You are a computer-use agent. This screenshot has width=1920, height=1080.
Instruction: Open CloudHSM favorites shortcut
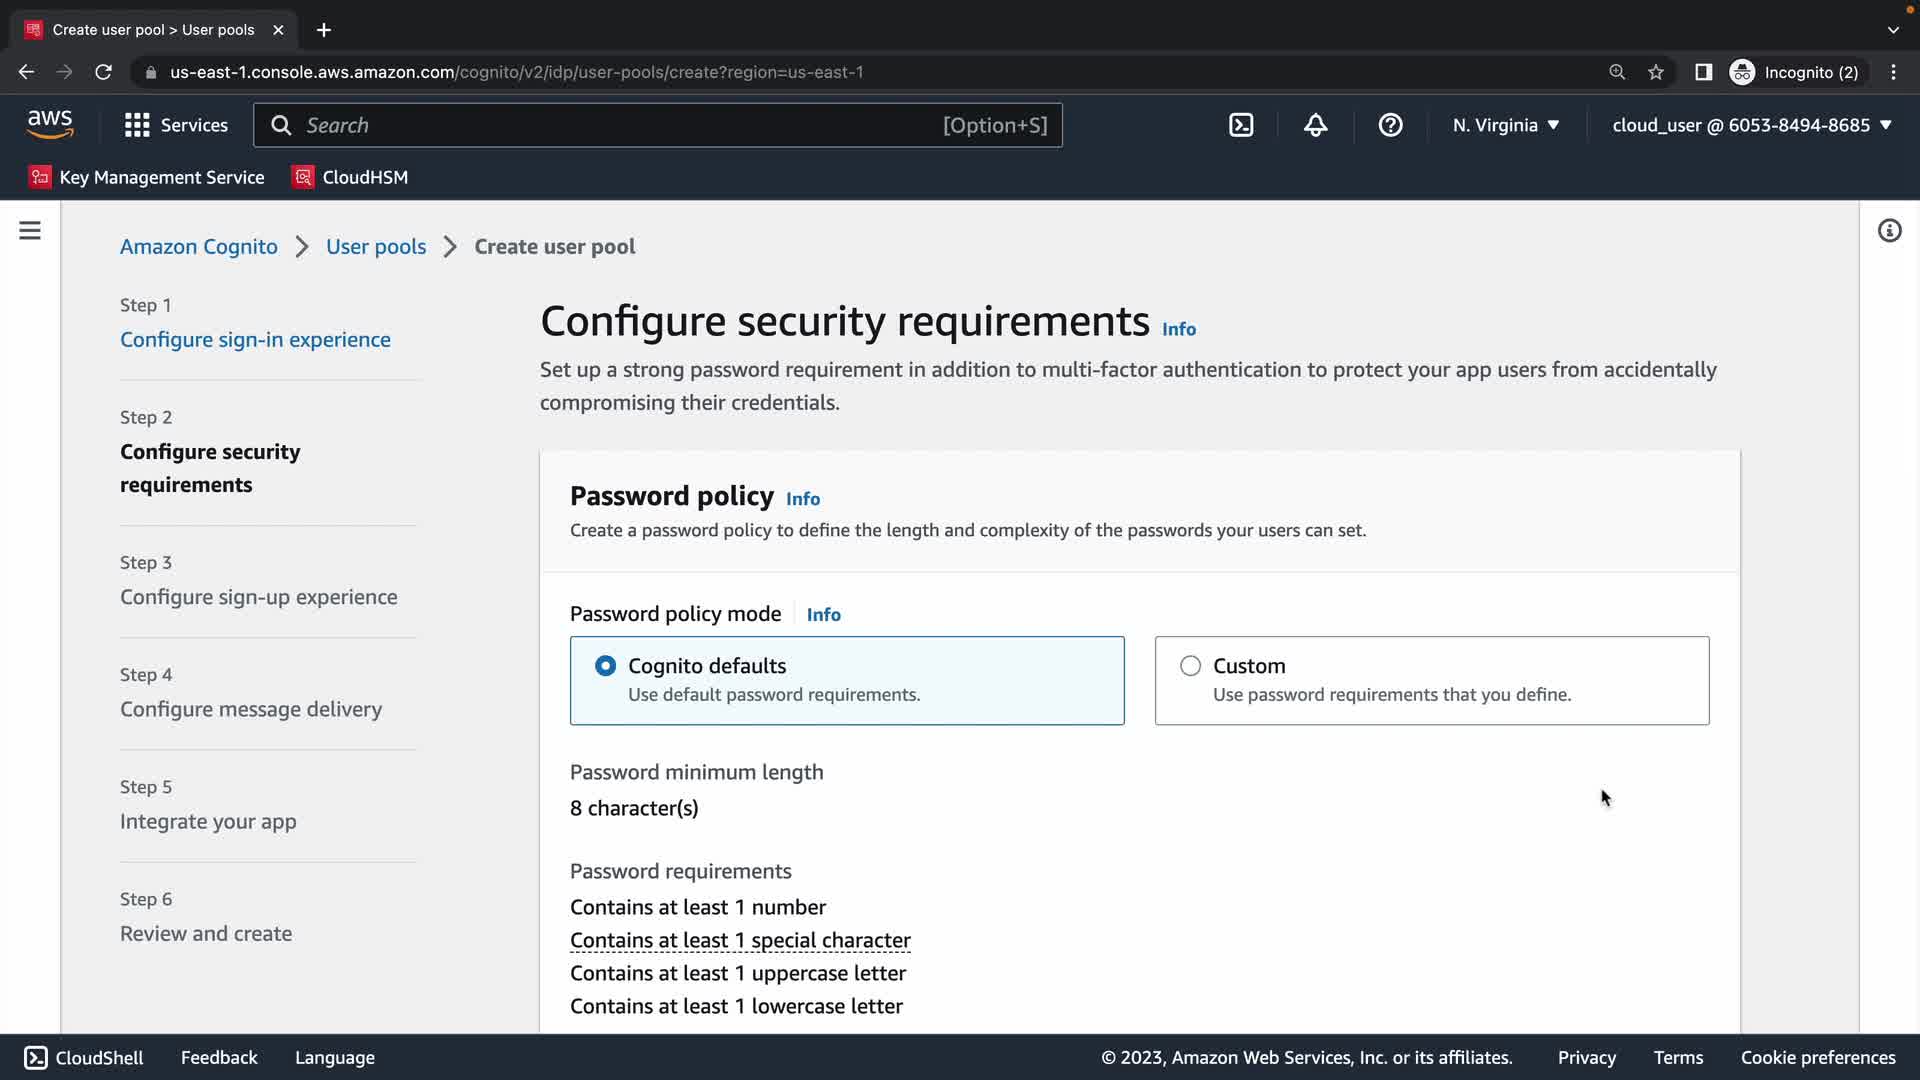pos(350,177)
